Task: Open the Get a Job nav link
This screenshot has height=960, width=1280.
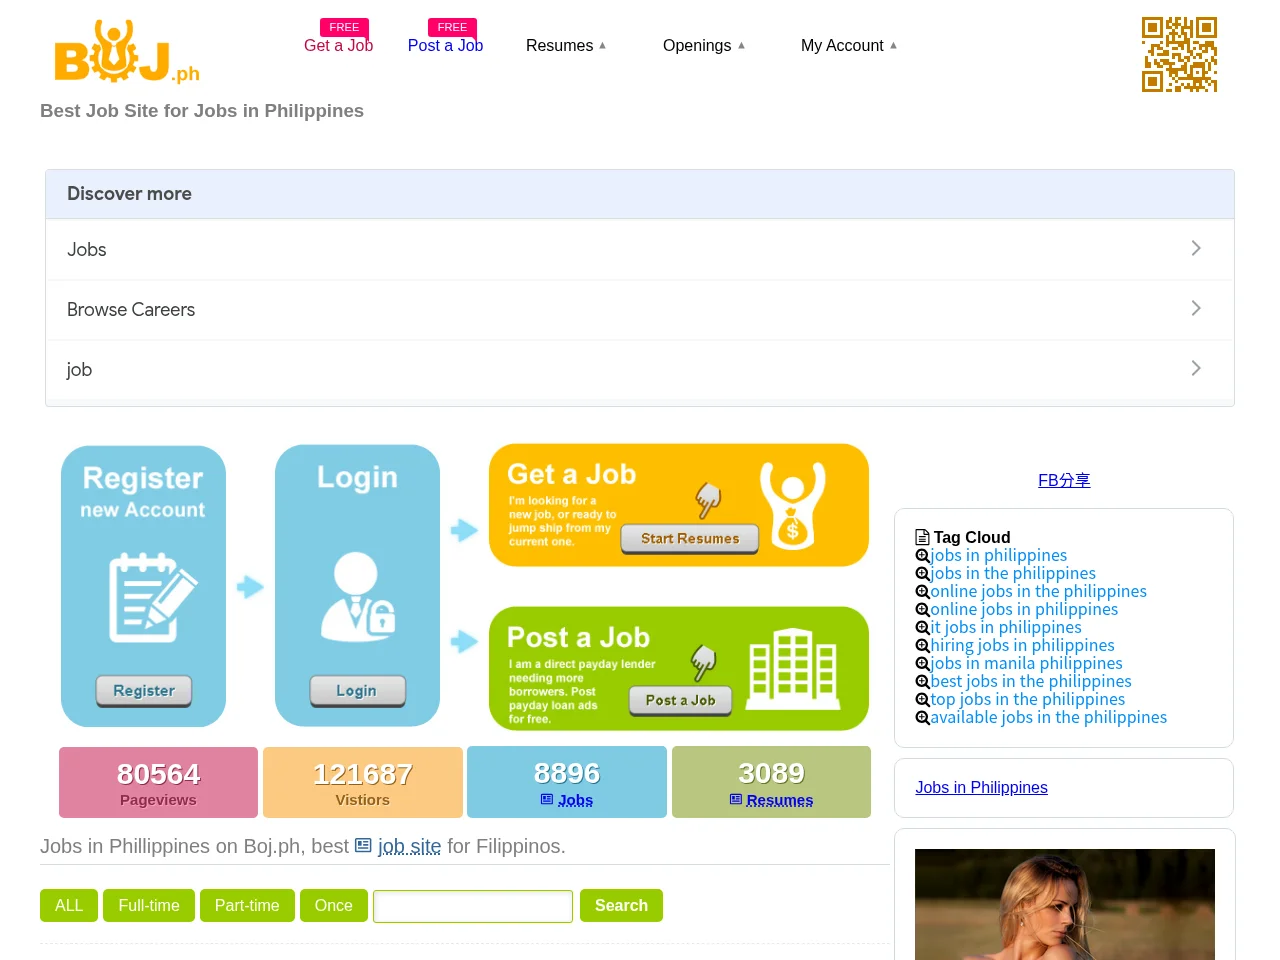Action: tap(338, 45)
